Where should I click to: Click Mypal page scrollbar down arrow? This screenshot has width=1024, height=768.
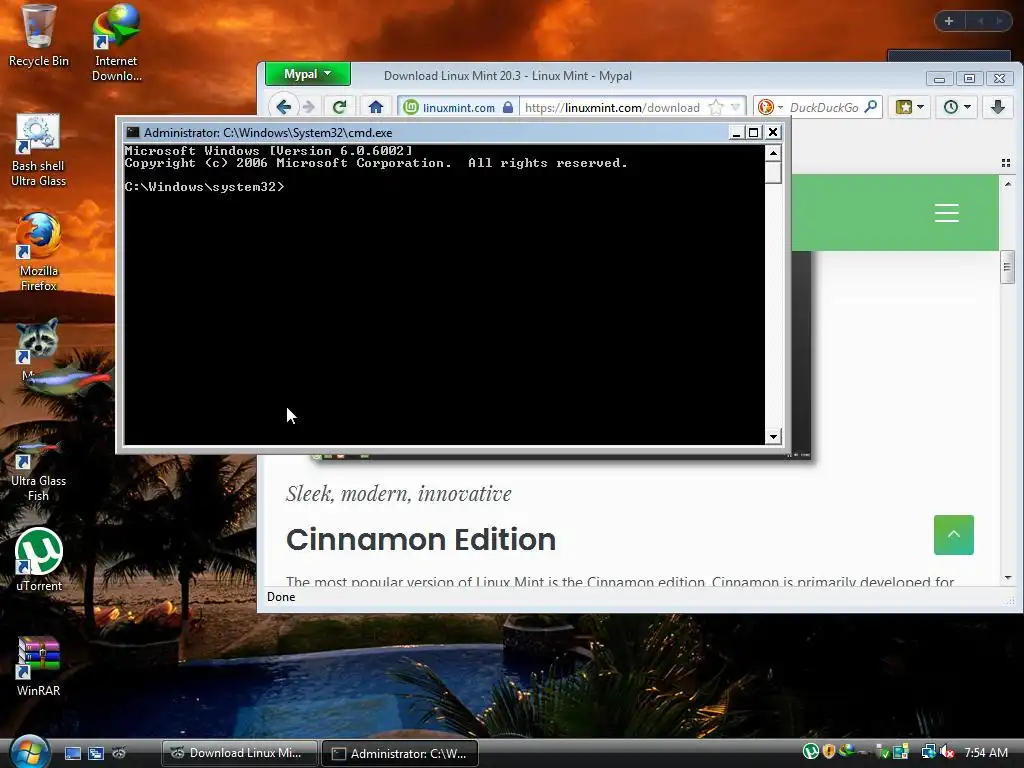(1008, 577)
